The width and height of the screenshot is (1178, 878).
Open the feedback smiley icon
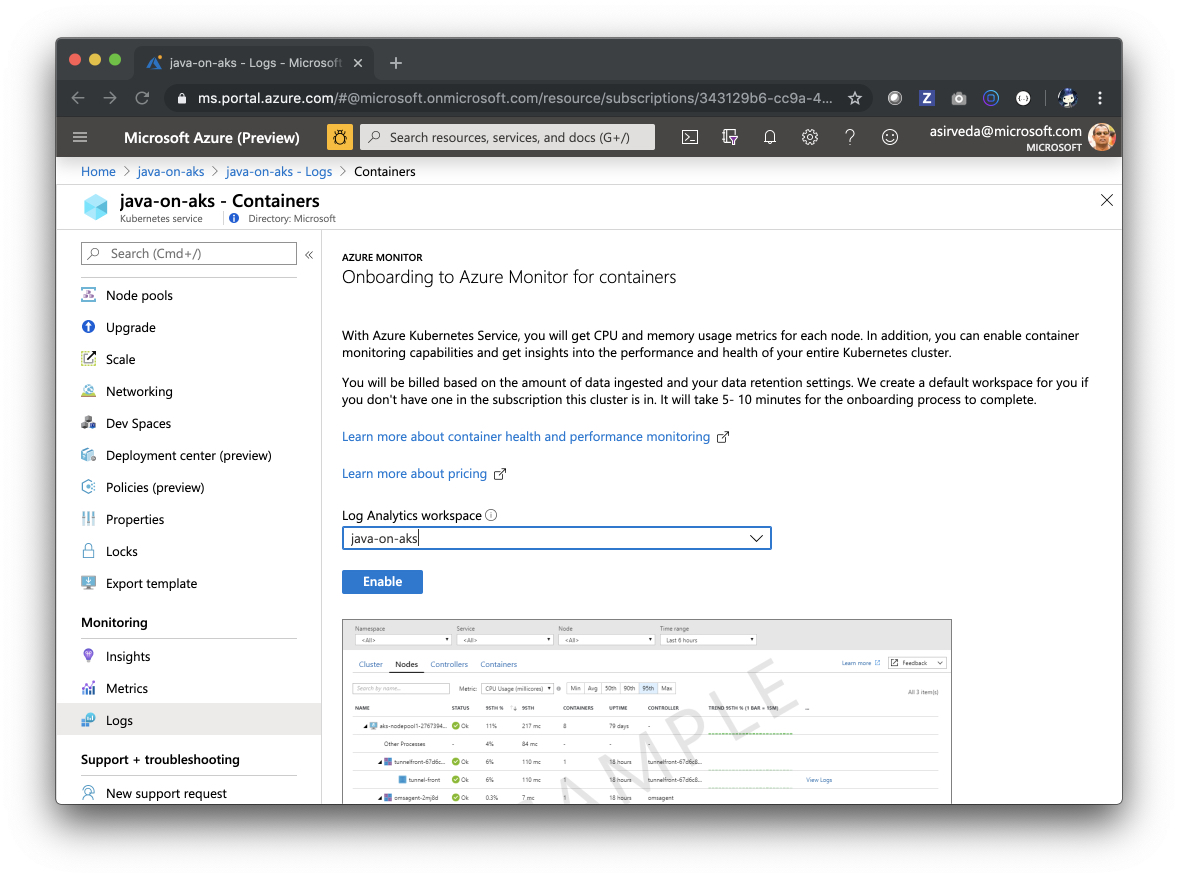[x=890, y=137]
